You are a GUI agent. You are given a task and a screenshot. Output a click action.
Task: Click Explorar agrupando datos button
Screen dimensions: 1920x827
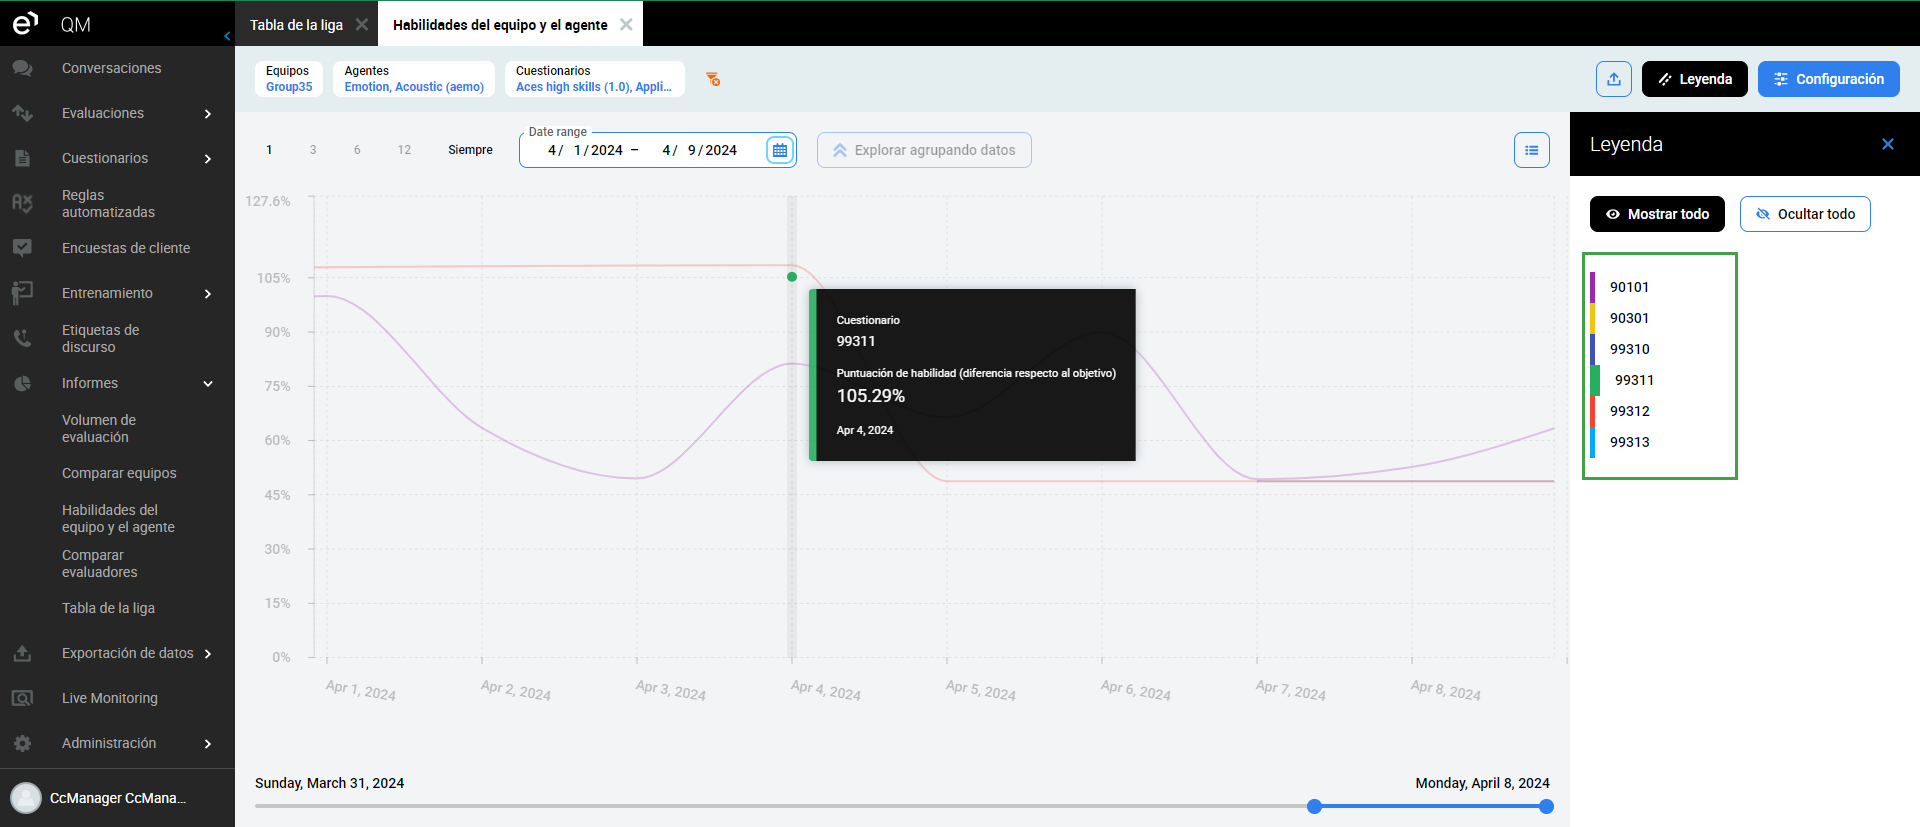924,150
